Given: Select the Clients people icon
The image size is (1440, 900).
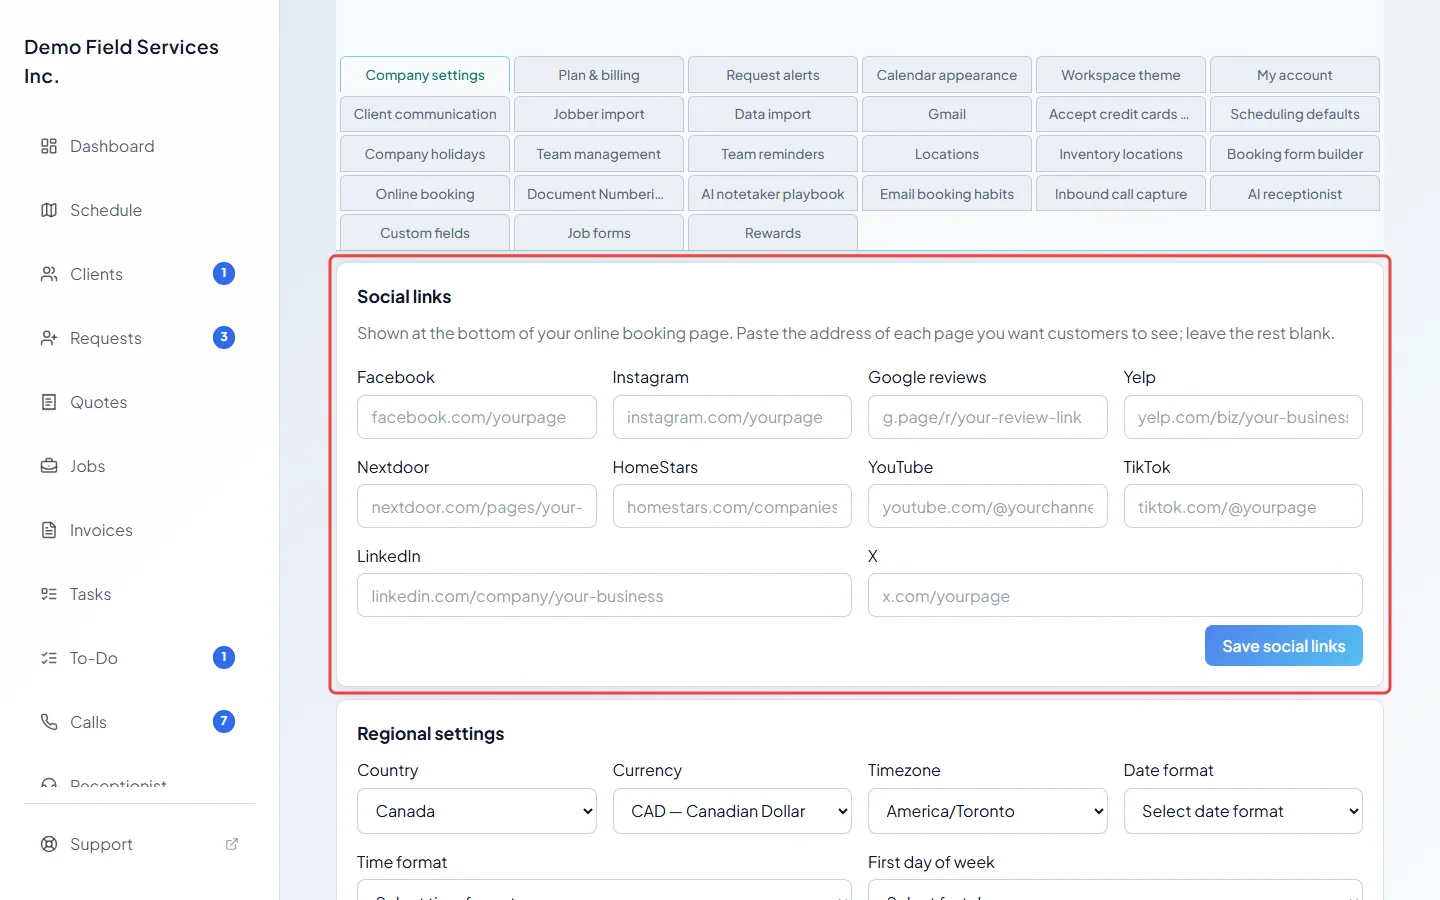Looking at the screenshot, I should tap(49, 274).
